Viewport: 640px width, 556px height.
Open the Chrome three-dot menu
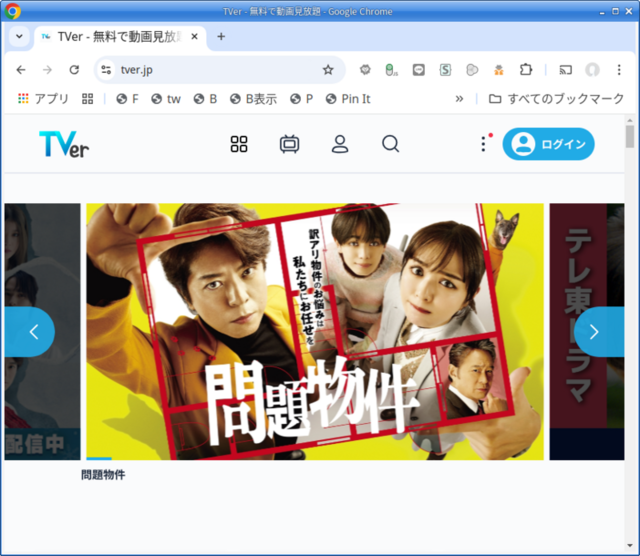click(x=619, y=70)
